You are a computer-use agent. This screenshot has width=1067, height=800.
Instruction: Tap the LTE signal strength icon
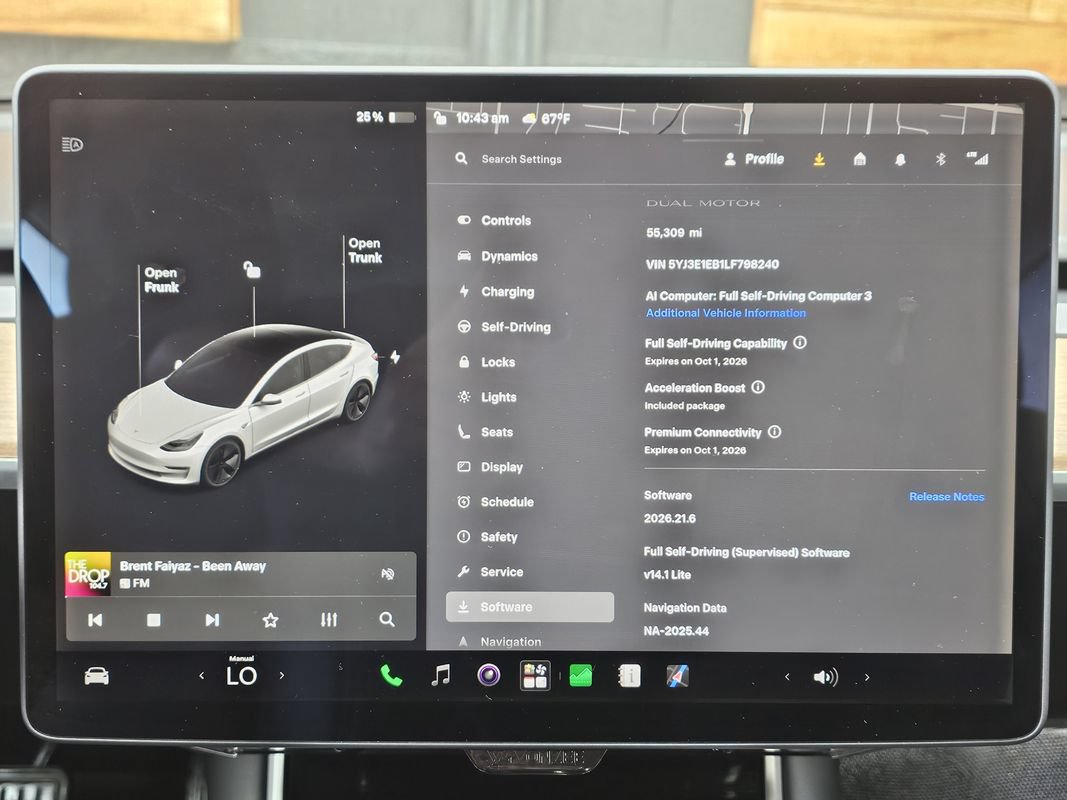977,159
